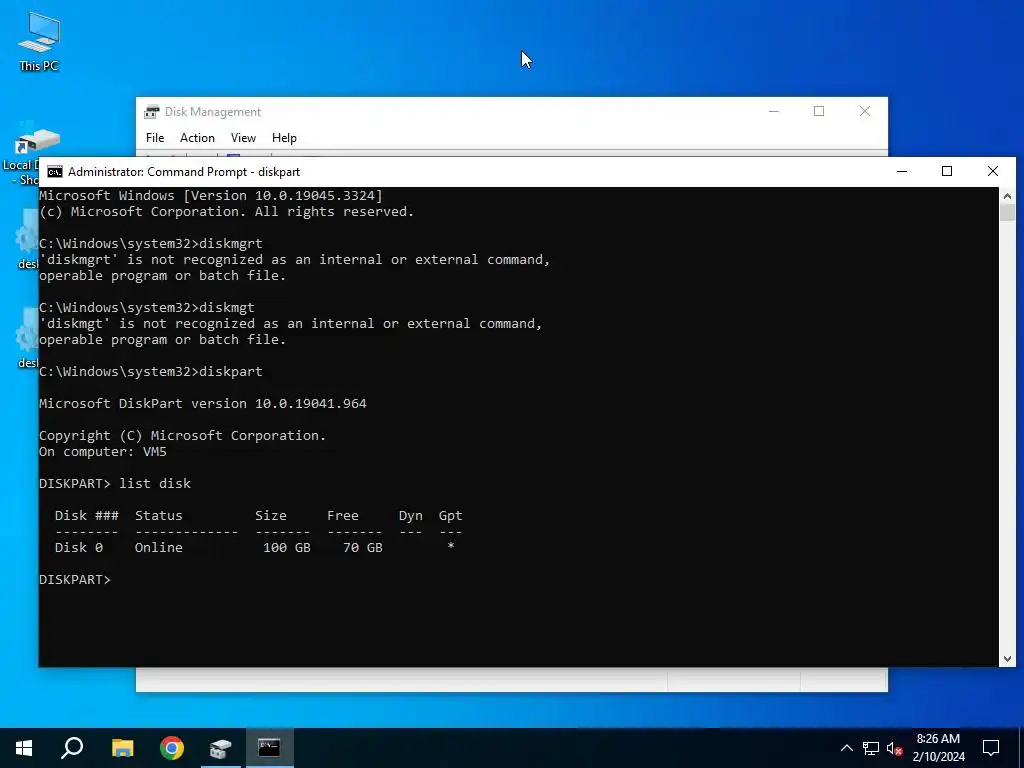Click the Command Prompt scrollbar thumb
The width and height of the screenshot is (1024, 768).
(1007, 213)
